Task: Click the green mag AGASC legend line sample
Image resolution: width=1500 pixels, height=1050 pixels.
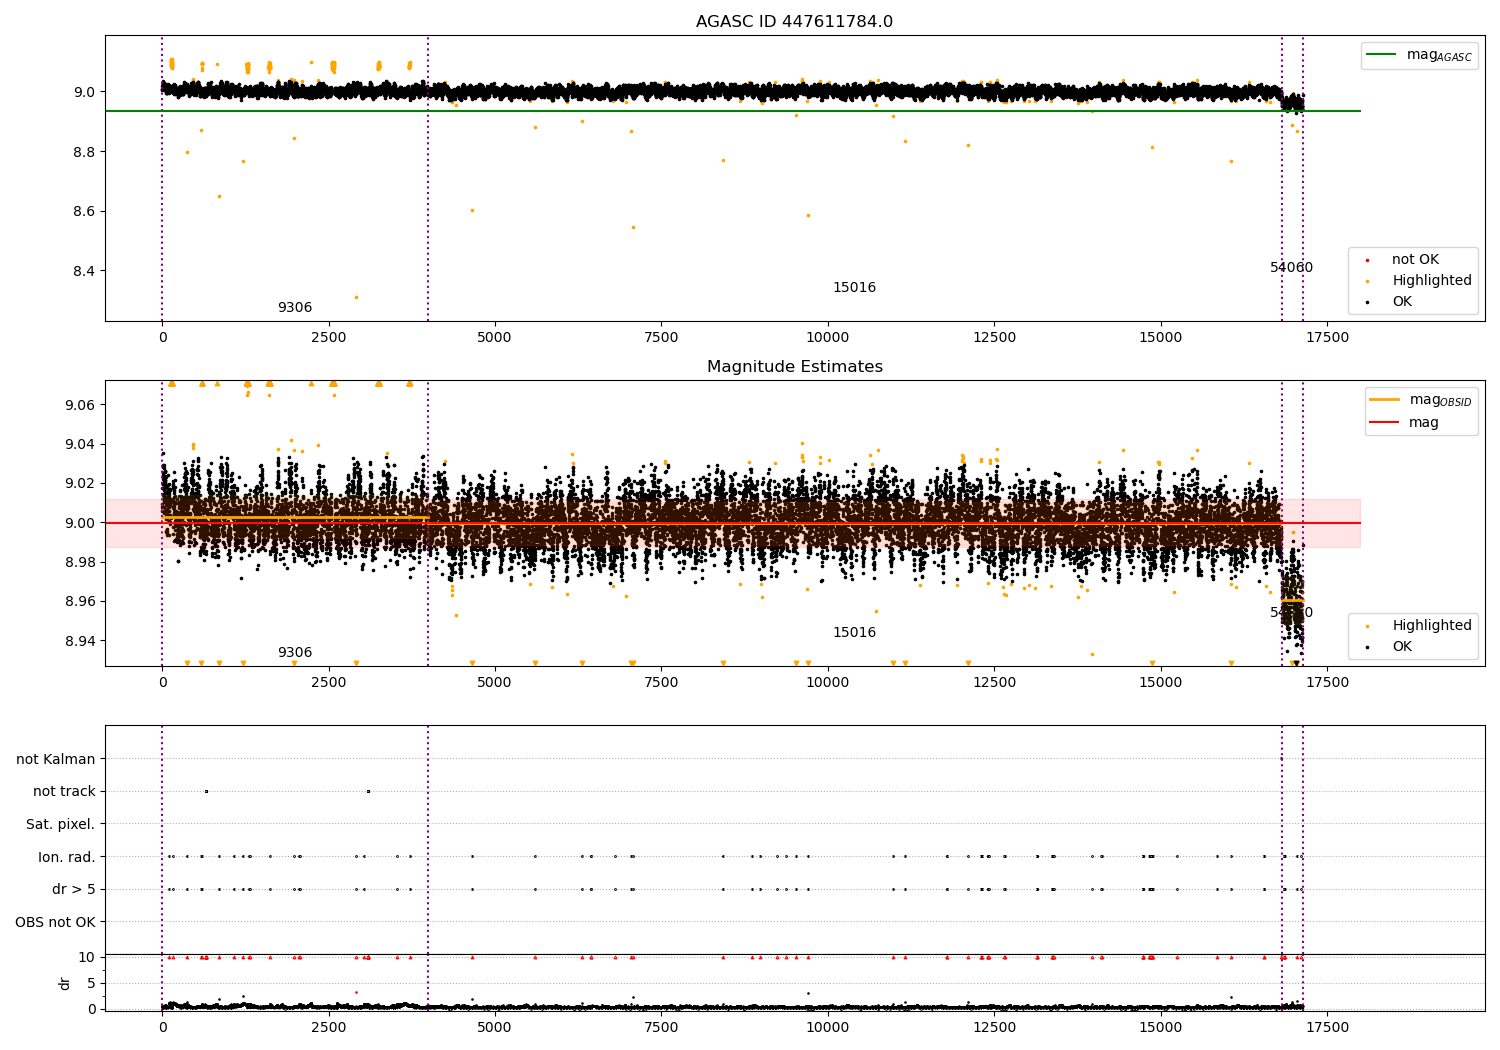Action: [x=1381, y=55]
